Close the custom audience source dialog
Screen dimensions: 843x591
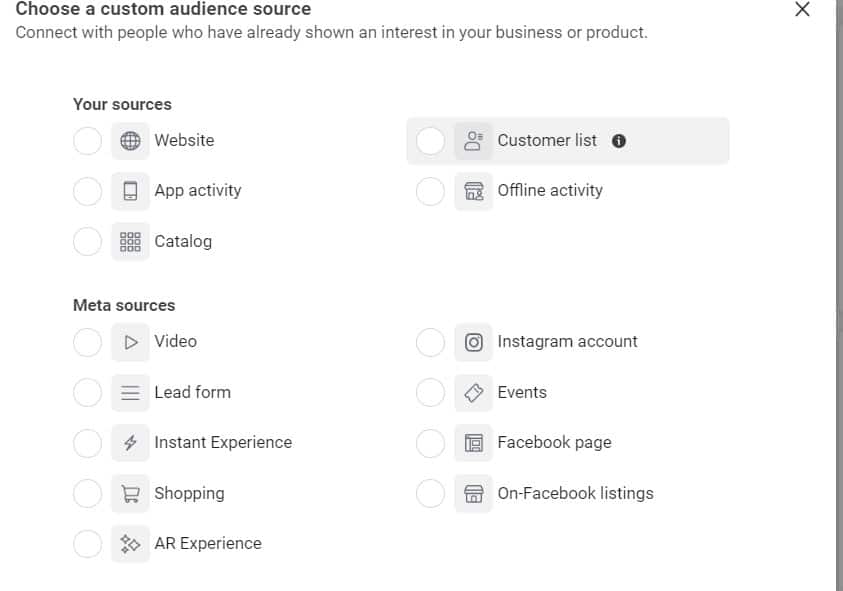(x=802, y=10)
